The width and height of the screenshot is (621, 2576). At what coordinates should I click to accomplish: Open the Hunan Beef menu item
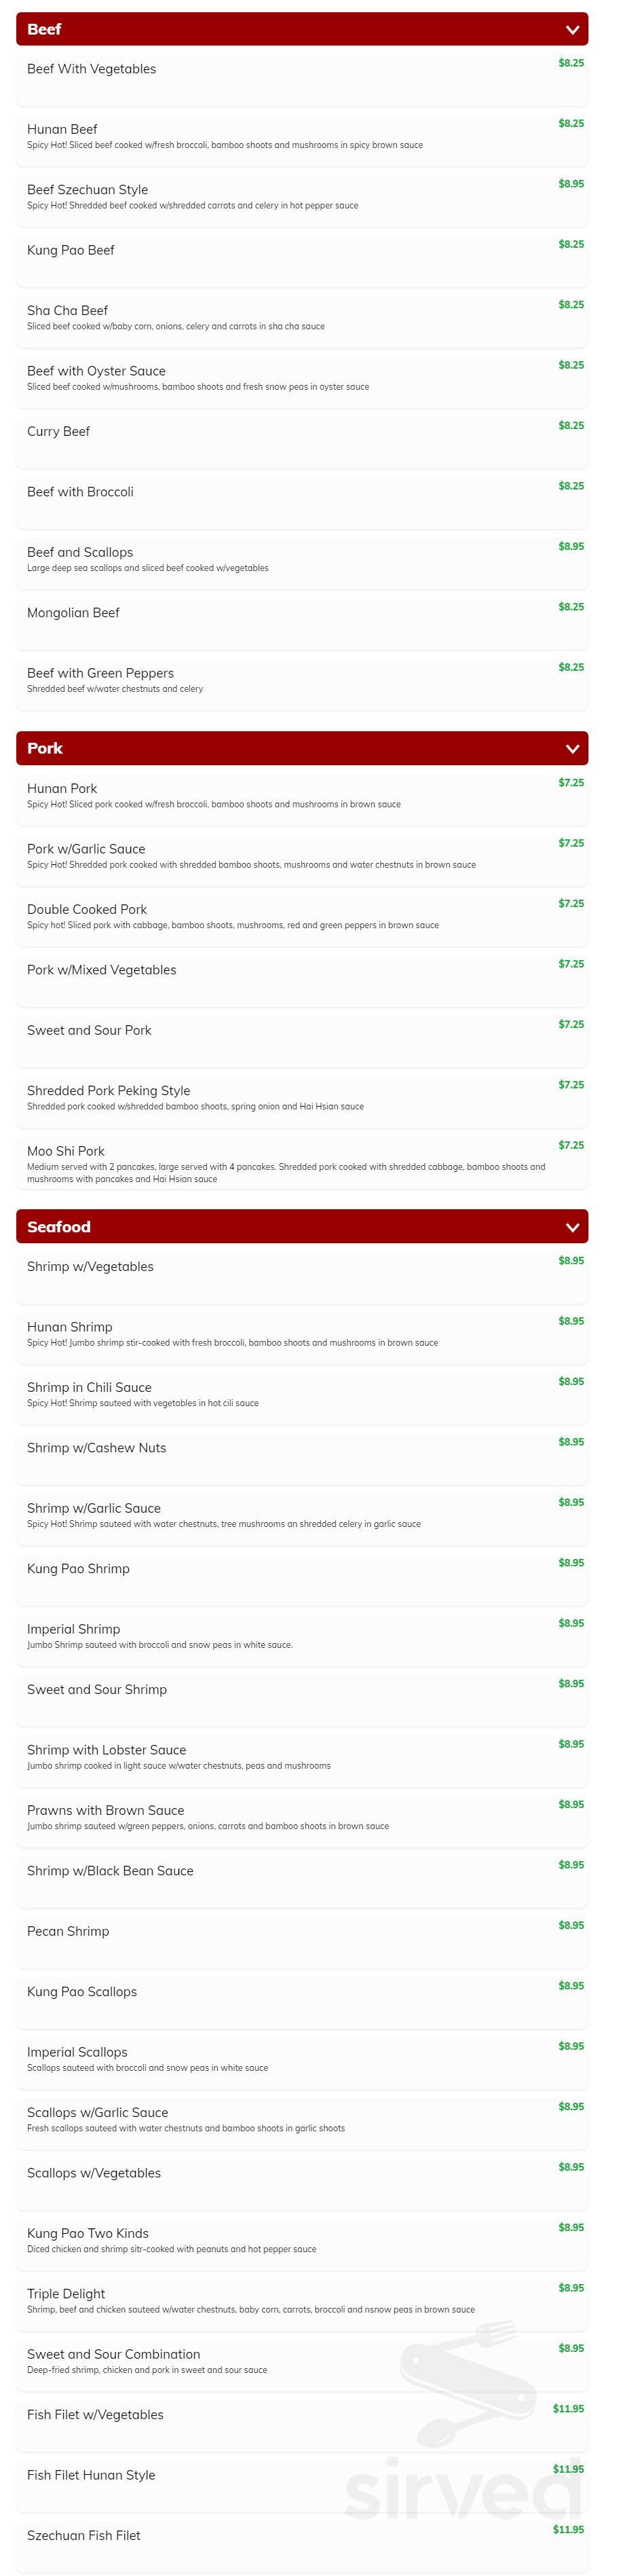pyautogui.click(x=62, y=129)
